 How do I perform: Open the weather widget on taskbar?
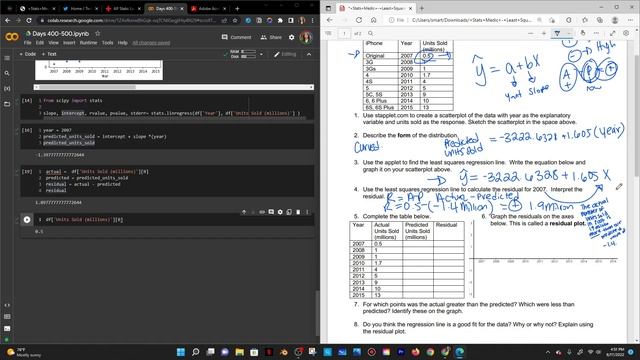click(24, 352)
